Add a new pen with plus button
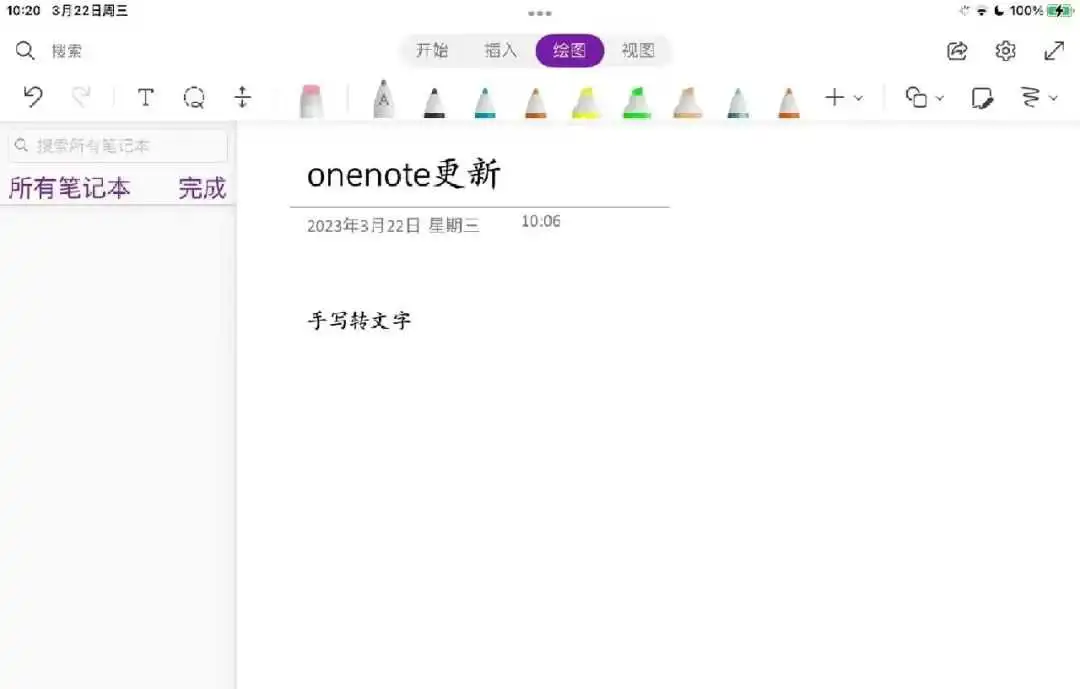The image size is (1080, 689). pos(835,97)
